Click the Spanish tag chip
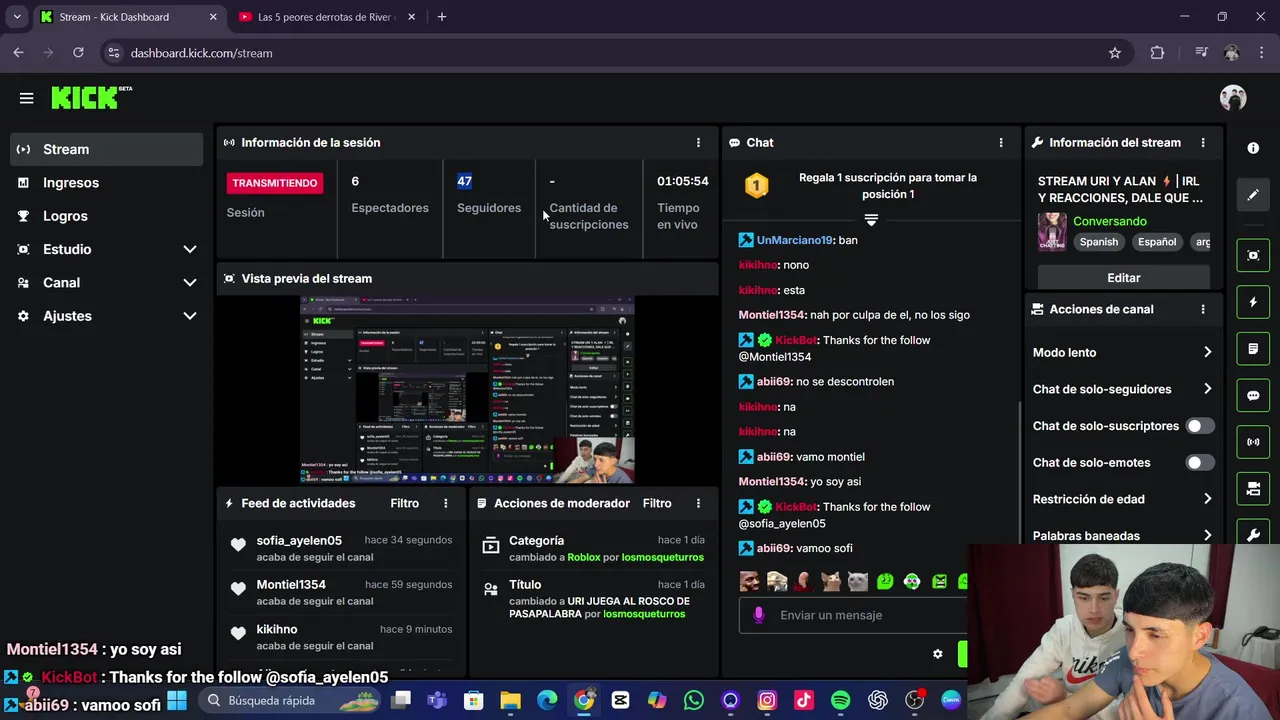 pyautogui.click(x=1098, y=242)
